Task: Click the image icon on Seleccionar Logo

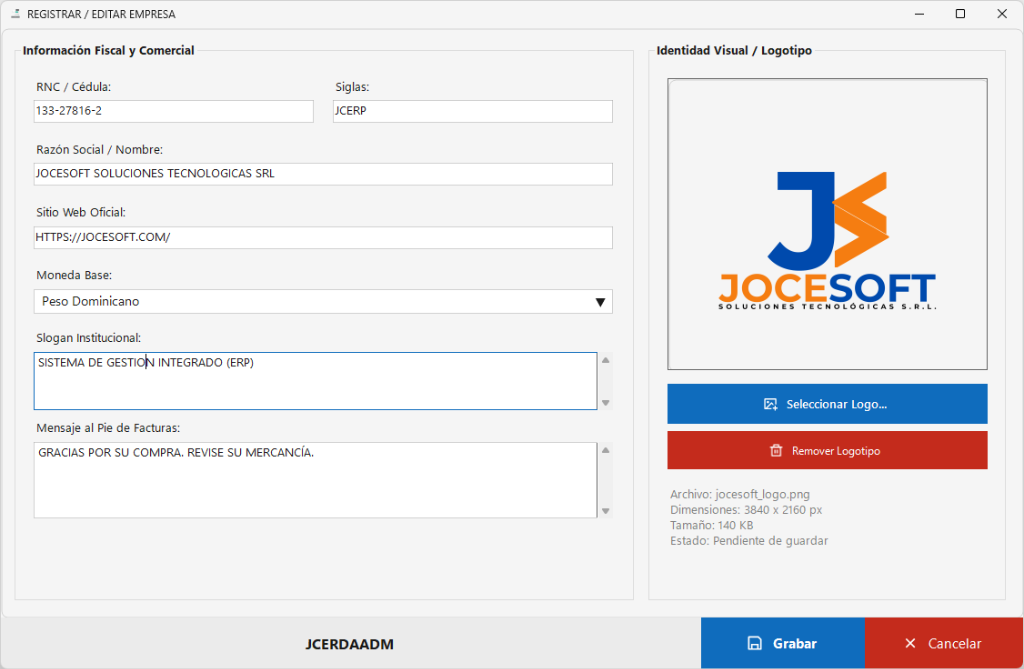Action: click(x=771, y=404)
